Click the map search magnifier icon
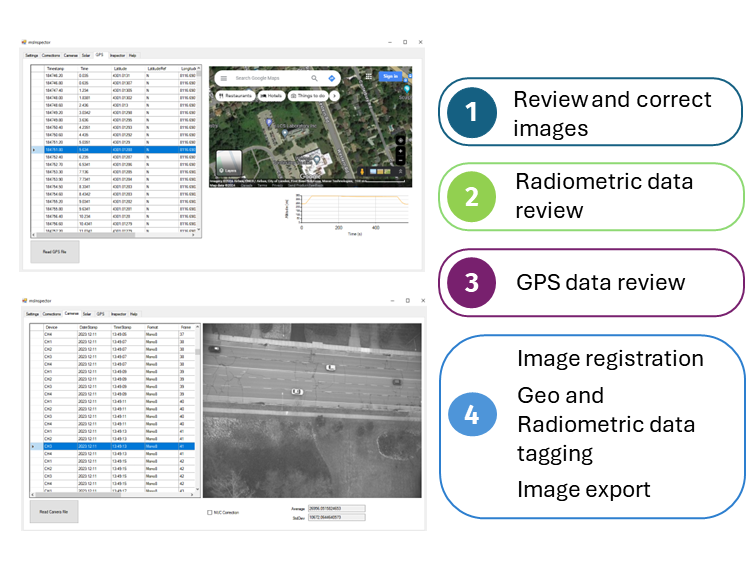Screen dimensions: 753x565 (x=315, y=78)
